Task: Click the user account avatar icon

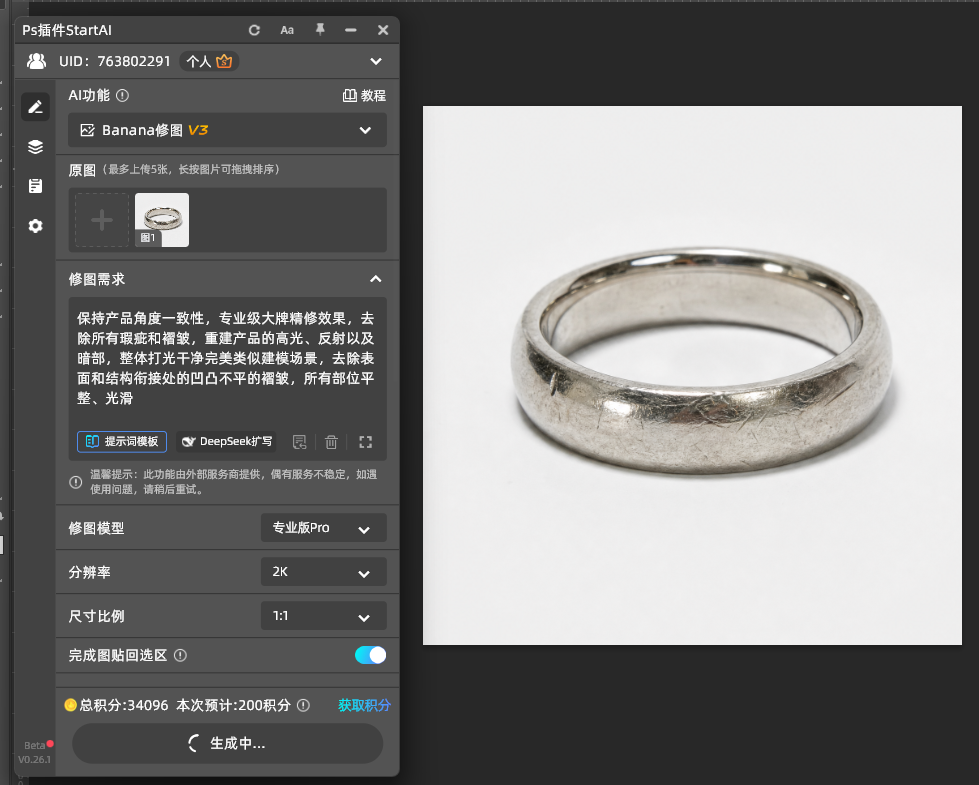Action: tap(37, 61)
